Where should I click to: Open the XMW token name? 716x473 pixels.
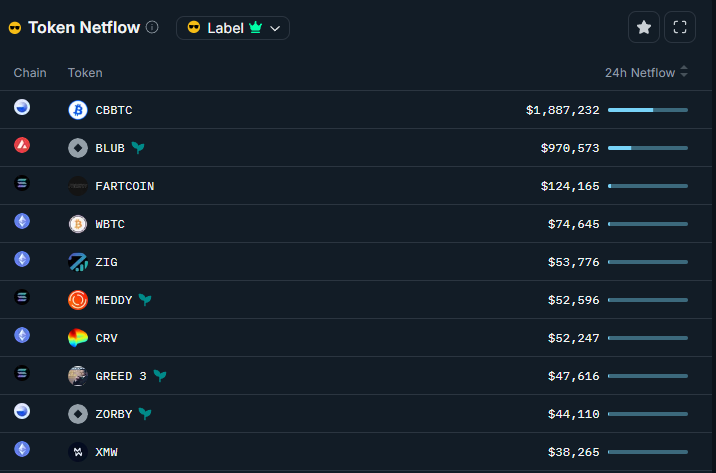point(106,452)
